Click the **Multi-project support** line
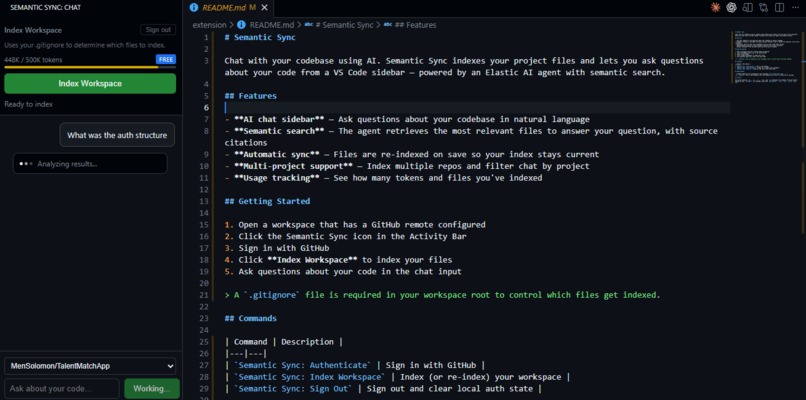This screenshot has width=806, height=400. click(407, 166)
